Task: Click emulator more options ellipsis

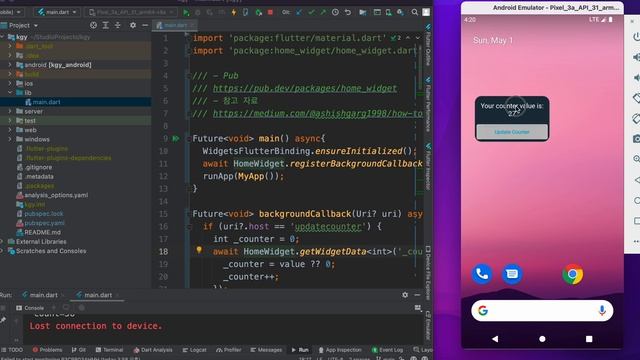Action: (x=636, y=242)
